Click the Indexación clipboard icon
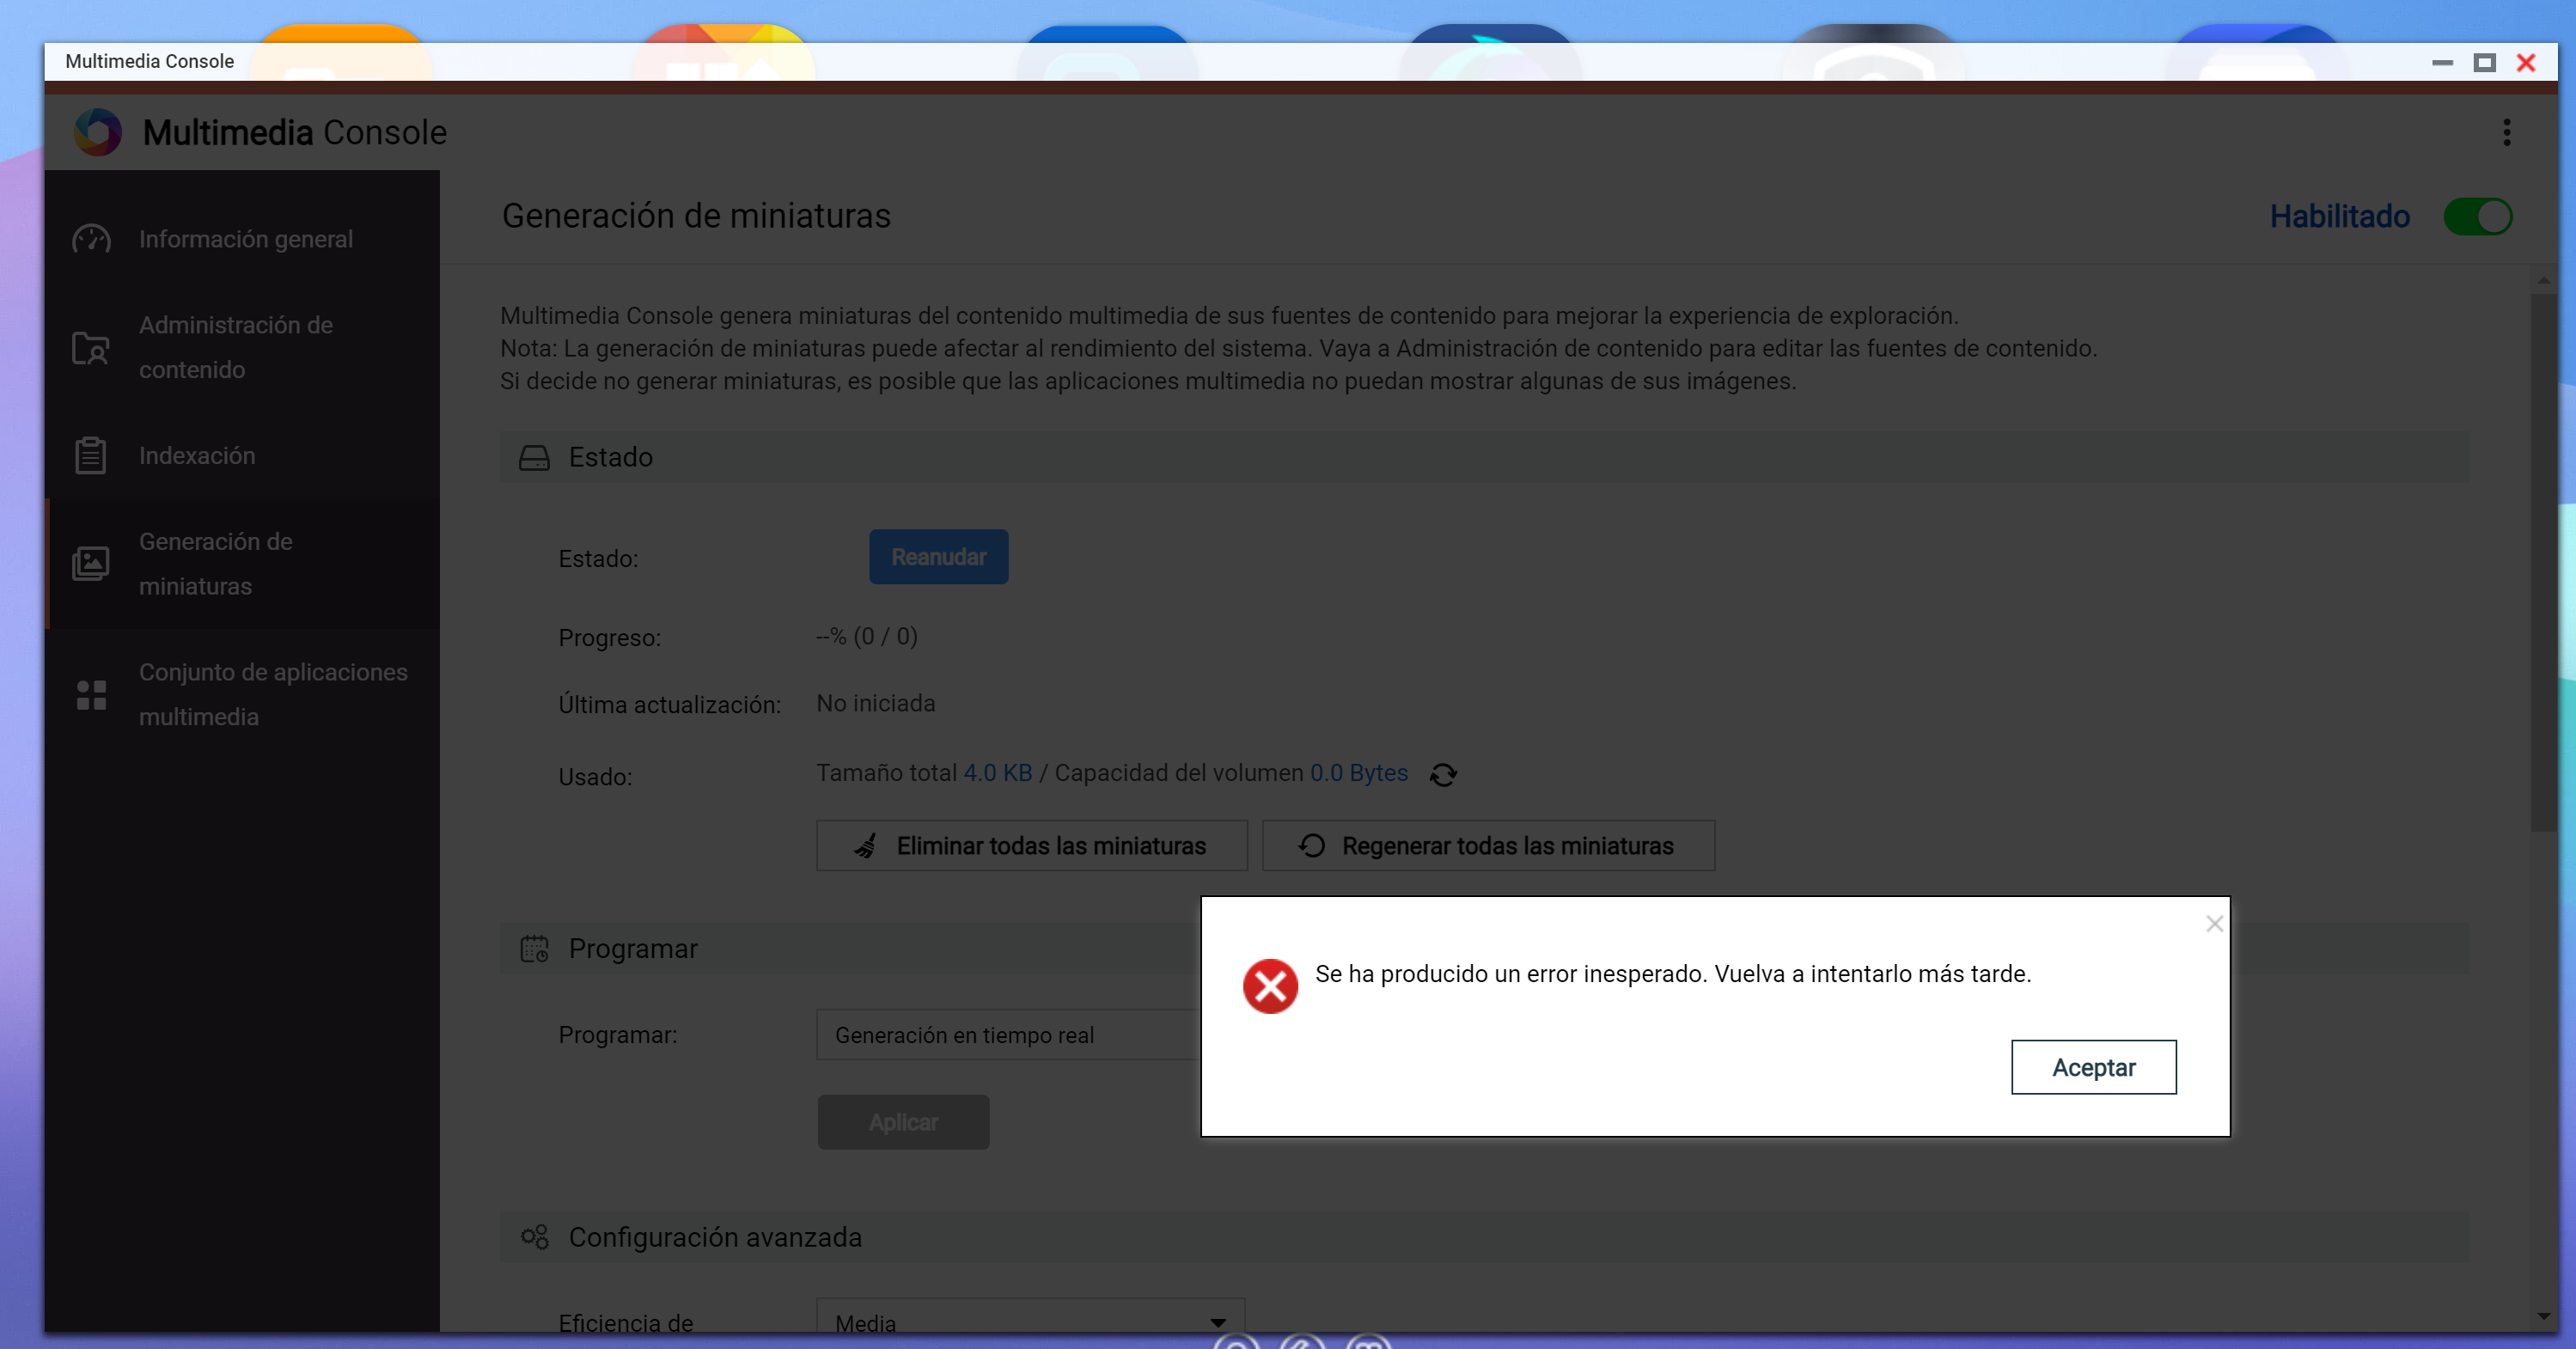 [x=91, y=456]
